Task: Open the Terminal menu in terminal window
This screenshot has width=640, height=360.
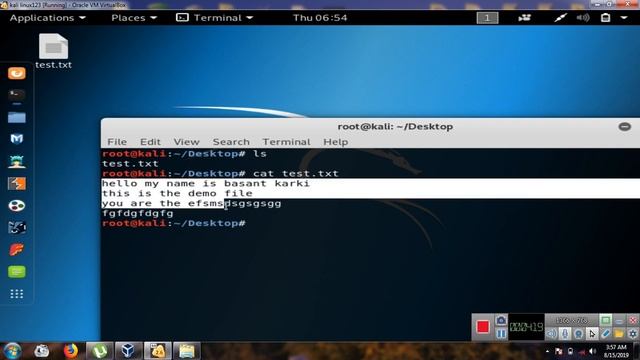Action: 286,142
